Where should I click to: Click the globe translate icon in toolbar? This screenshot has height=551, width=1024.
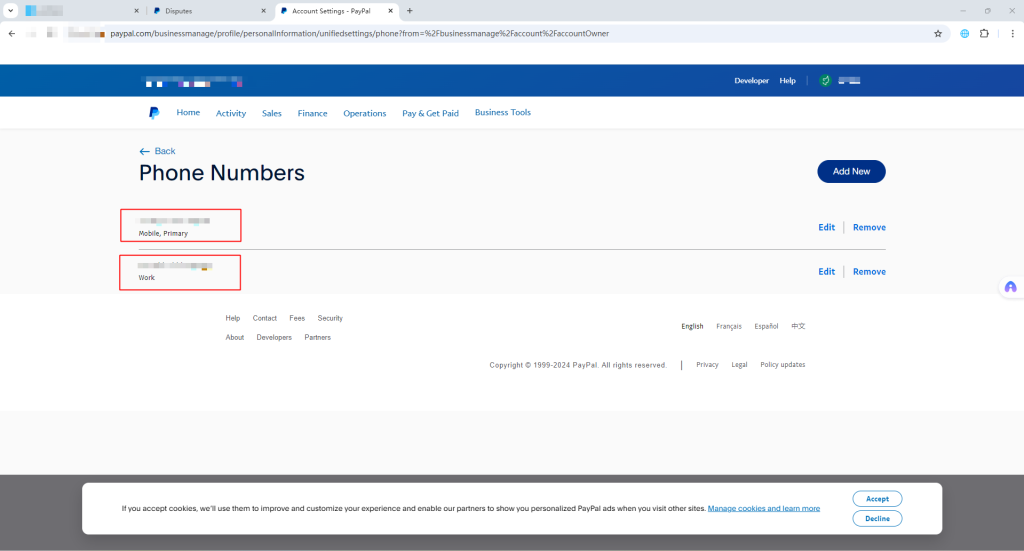tap(965, 33)
